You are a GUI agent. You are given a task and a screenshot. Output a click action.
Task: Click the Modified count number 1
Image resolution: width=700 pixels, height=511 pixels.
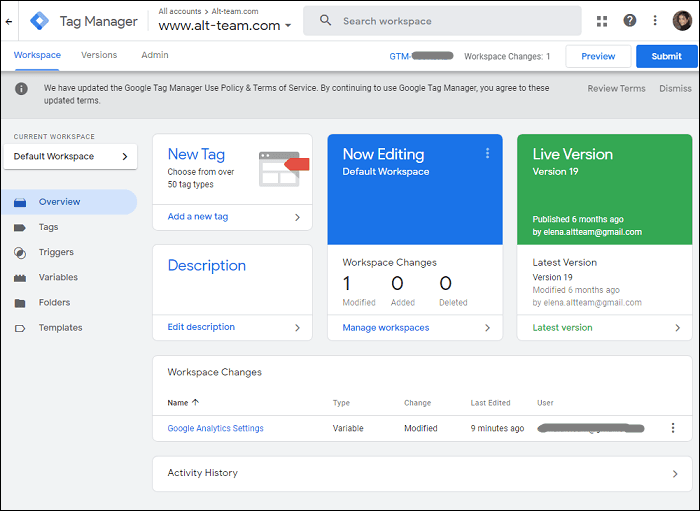pos(346,283)
